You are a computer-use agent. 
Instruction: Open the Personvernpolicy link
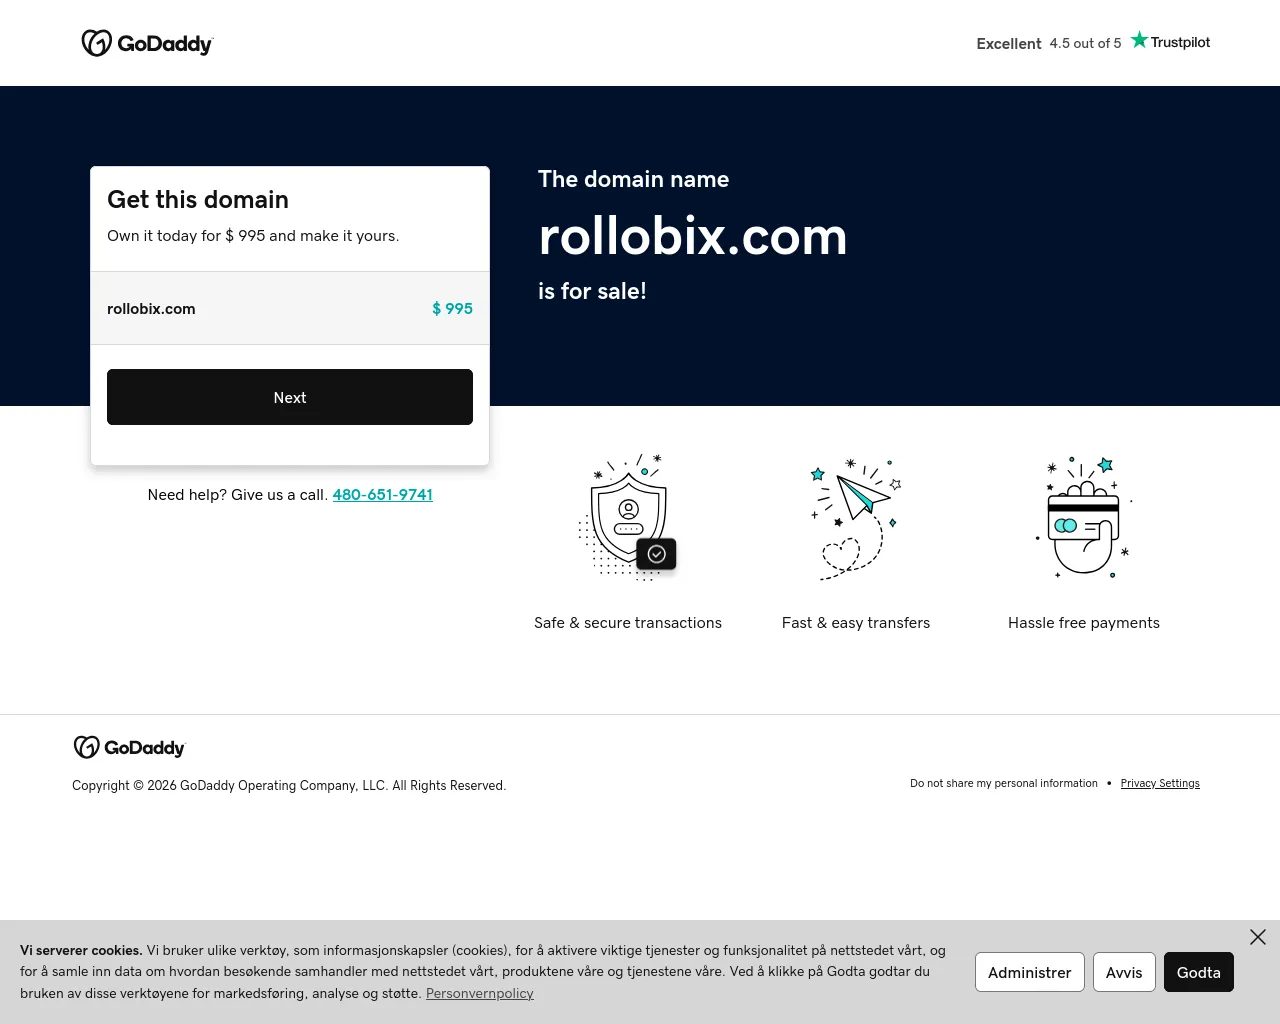coord(480,993)
